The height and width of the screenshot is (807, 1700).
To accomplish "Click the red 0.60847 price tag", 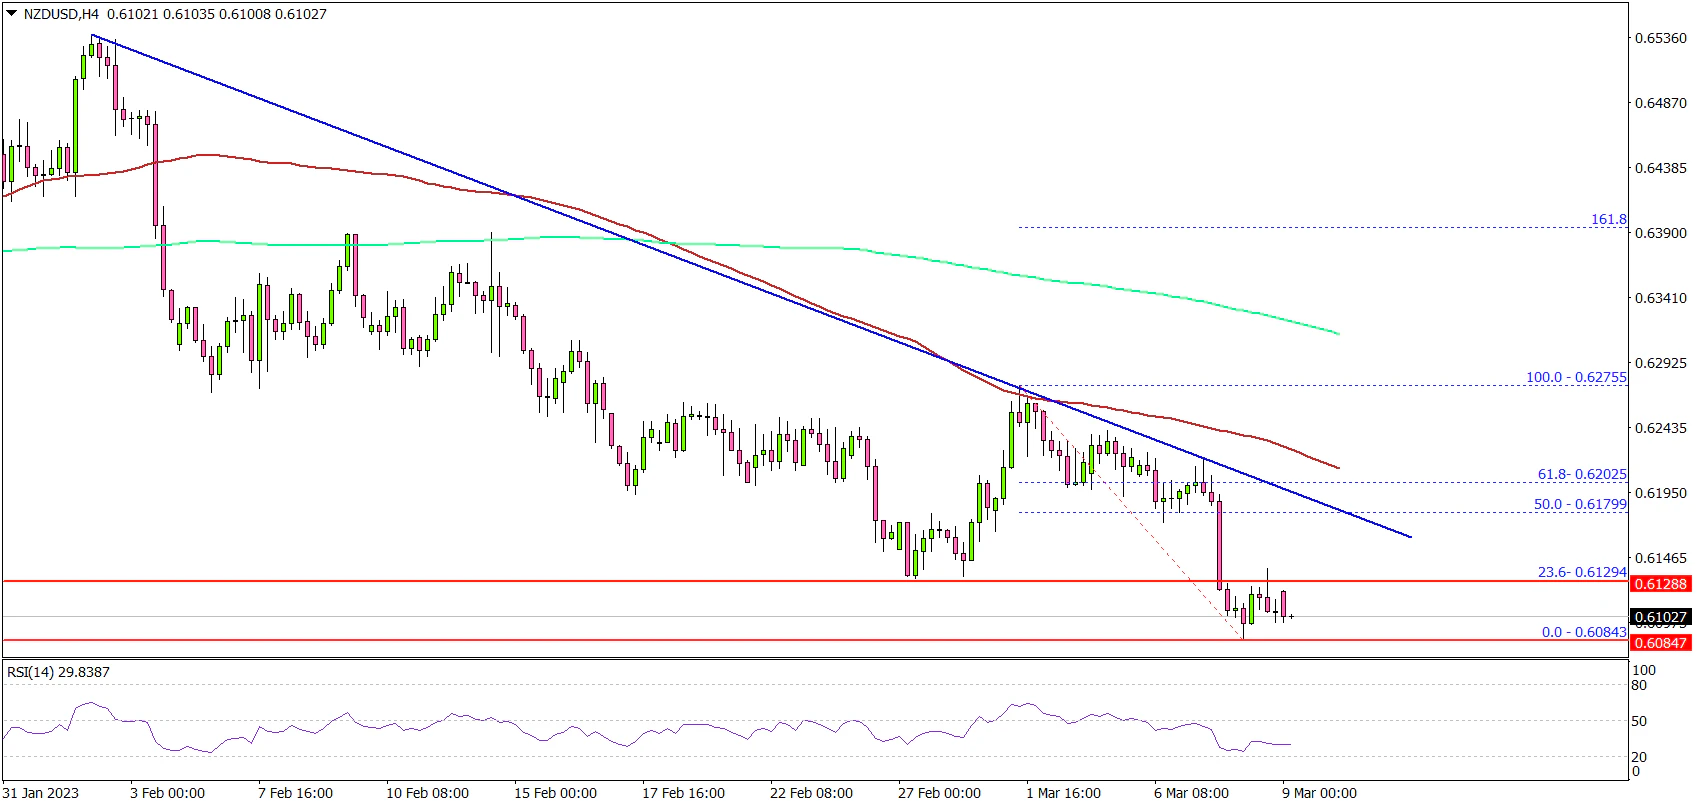I will (x=1660, y=643).
